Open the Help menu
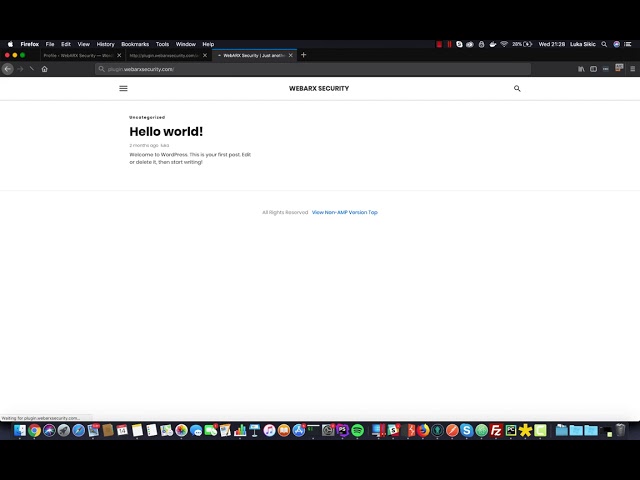The image size is (640, 480). 208,44
